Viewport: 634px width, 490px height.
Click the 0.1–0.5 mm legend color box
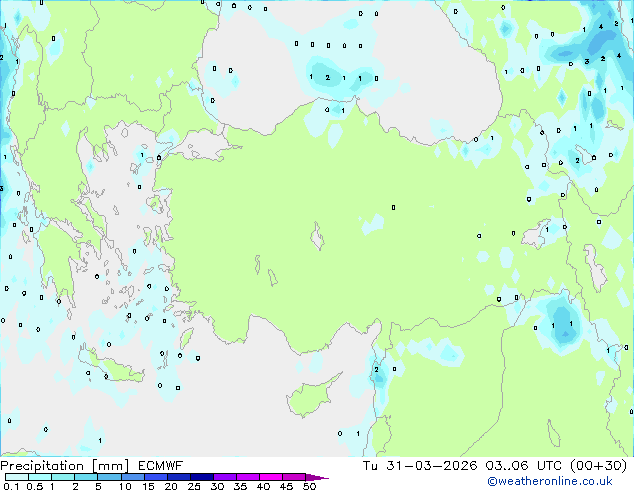pos(17,477)
